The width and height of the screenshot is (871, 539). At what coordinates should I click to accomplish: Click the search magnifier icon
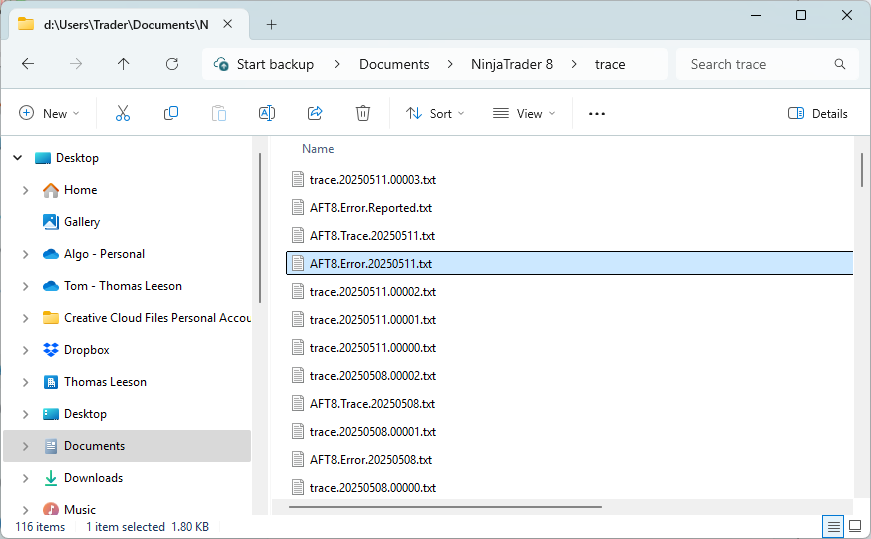tap(839, 64)
